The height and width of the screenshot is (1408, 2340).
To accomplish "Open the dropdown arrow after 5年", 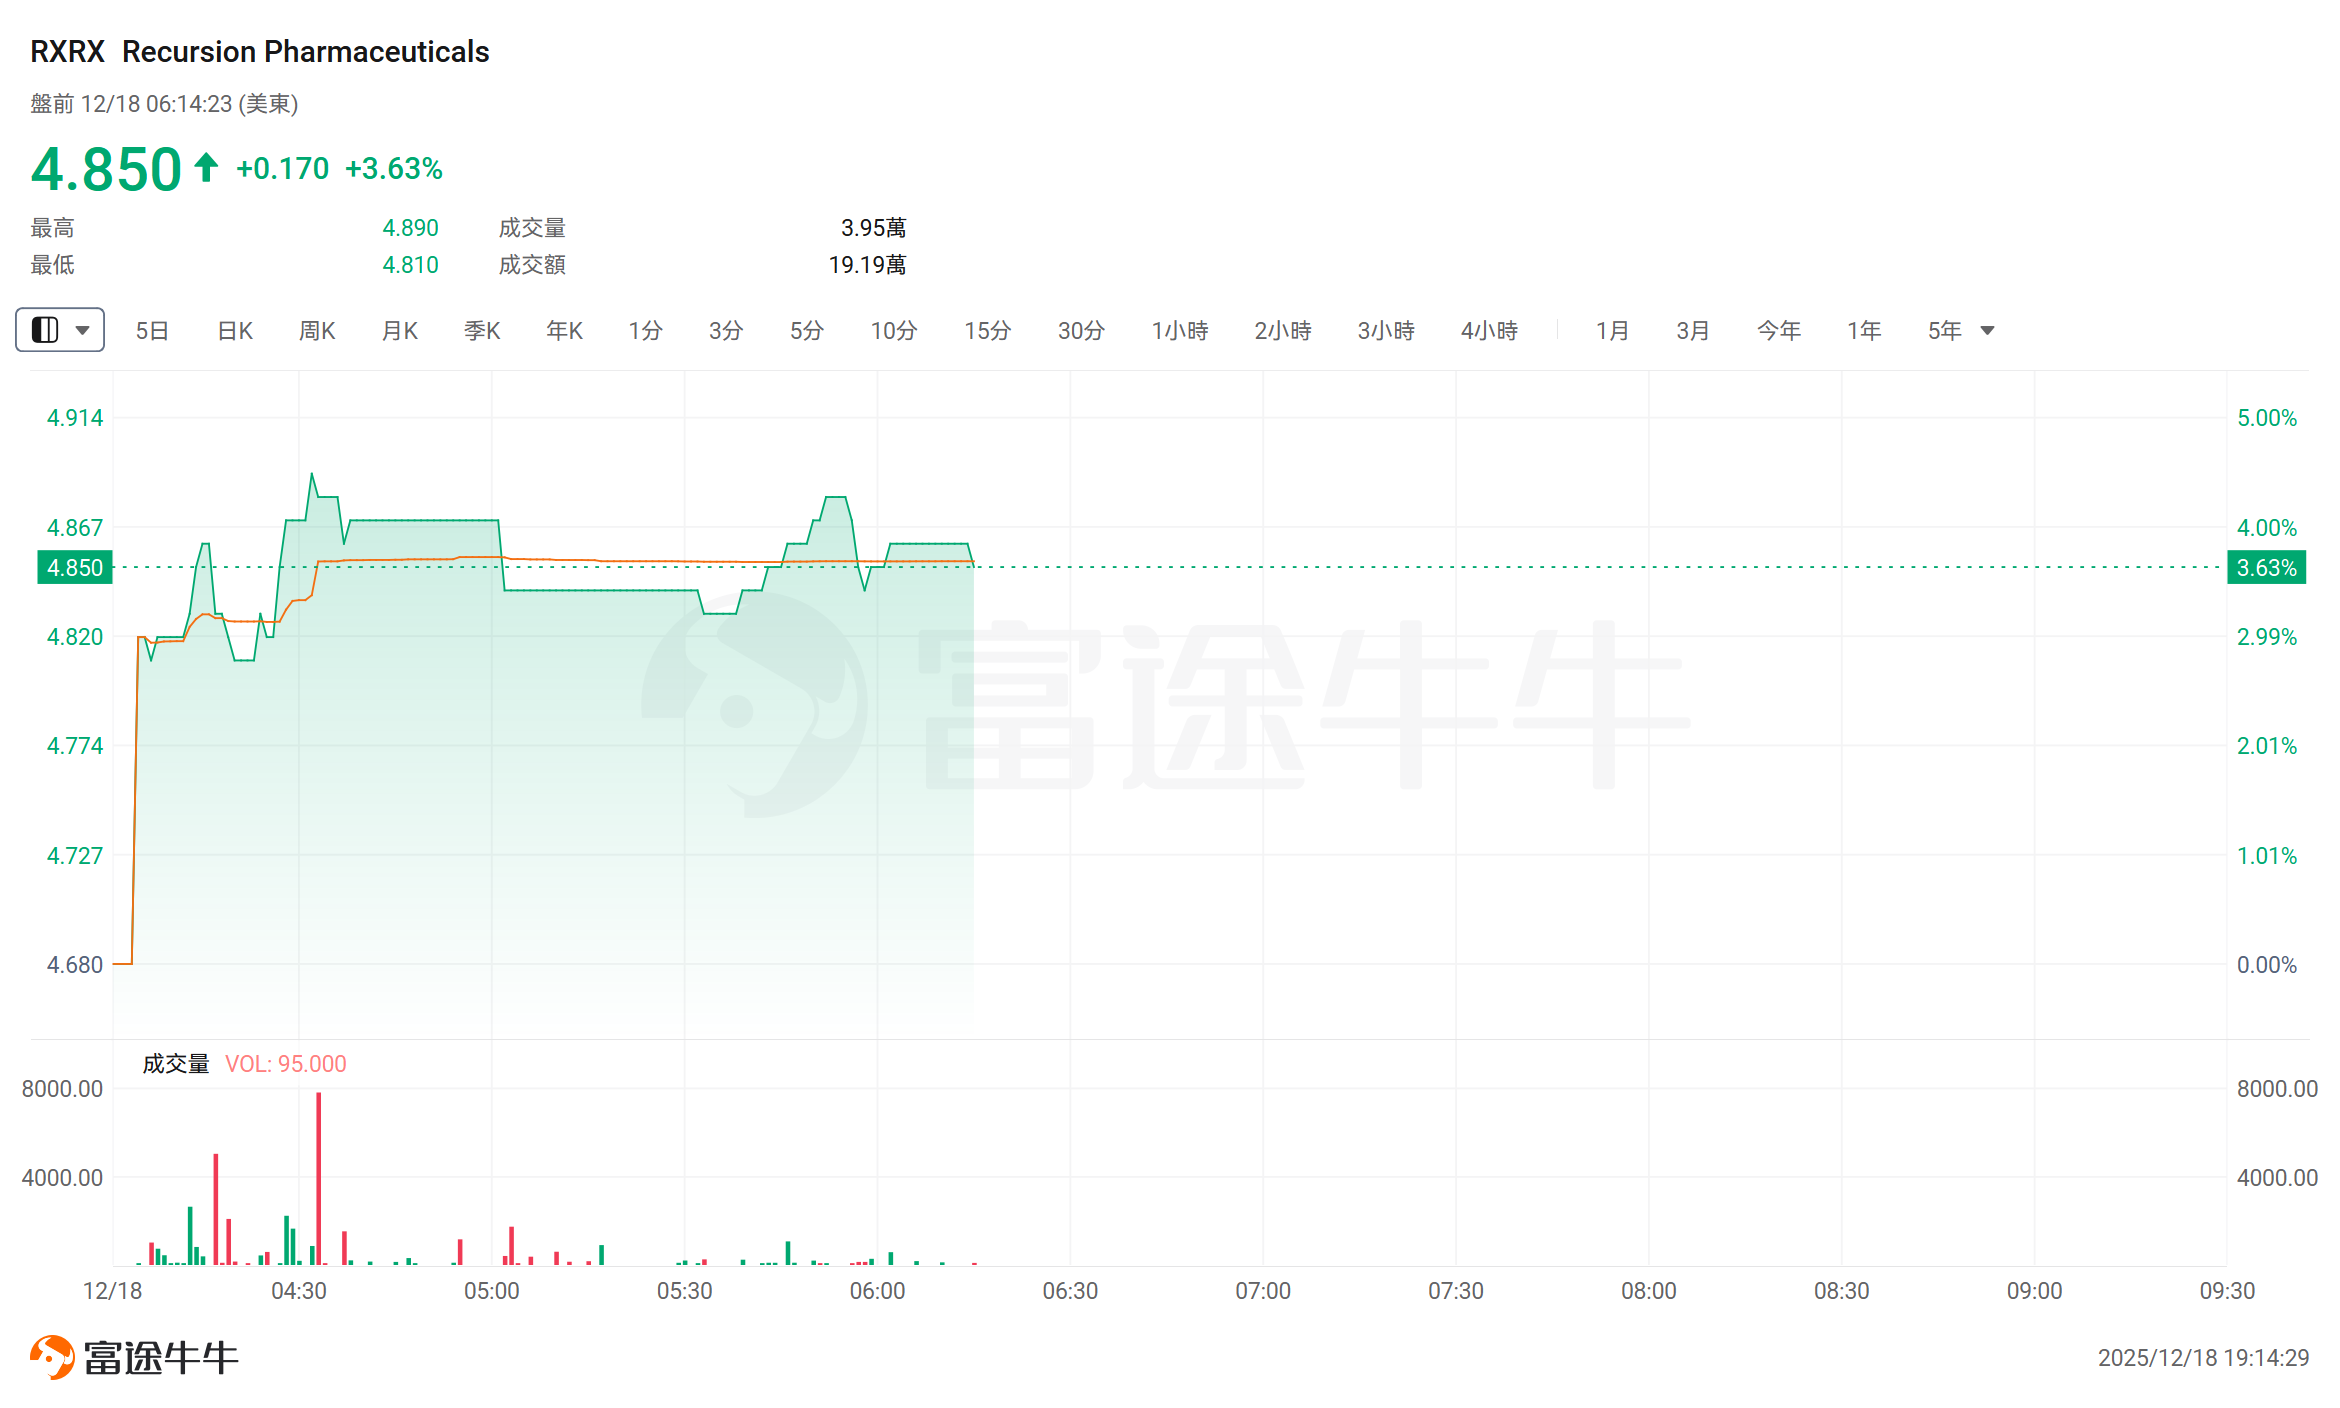I will (1988, 331).
